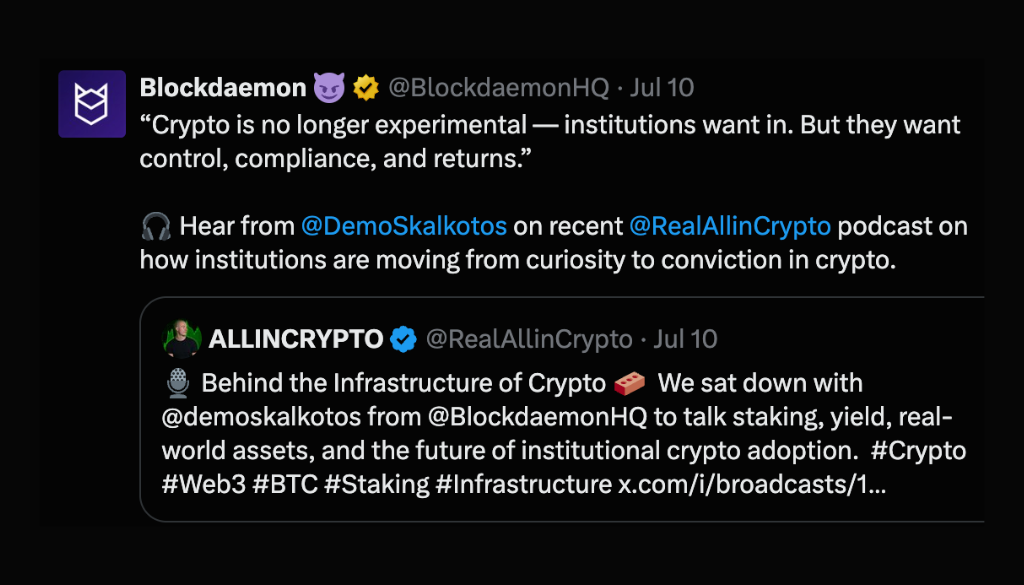Image resolution: width=1024 pixels, height=585 pixels.
Task: Click the #Web3 hashtag
Action: (x=199, y=485)
